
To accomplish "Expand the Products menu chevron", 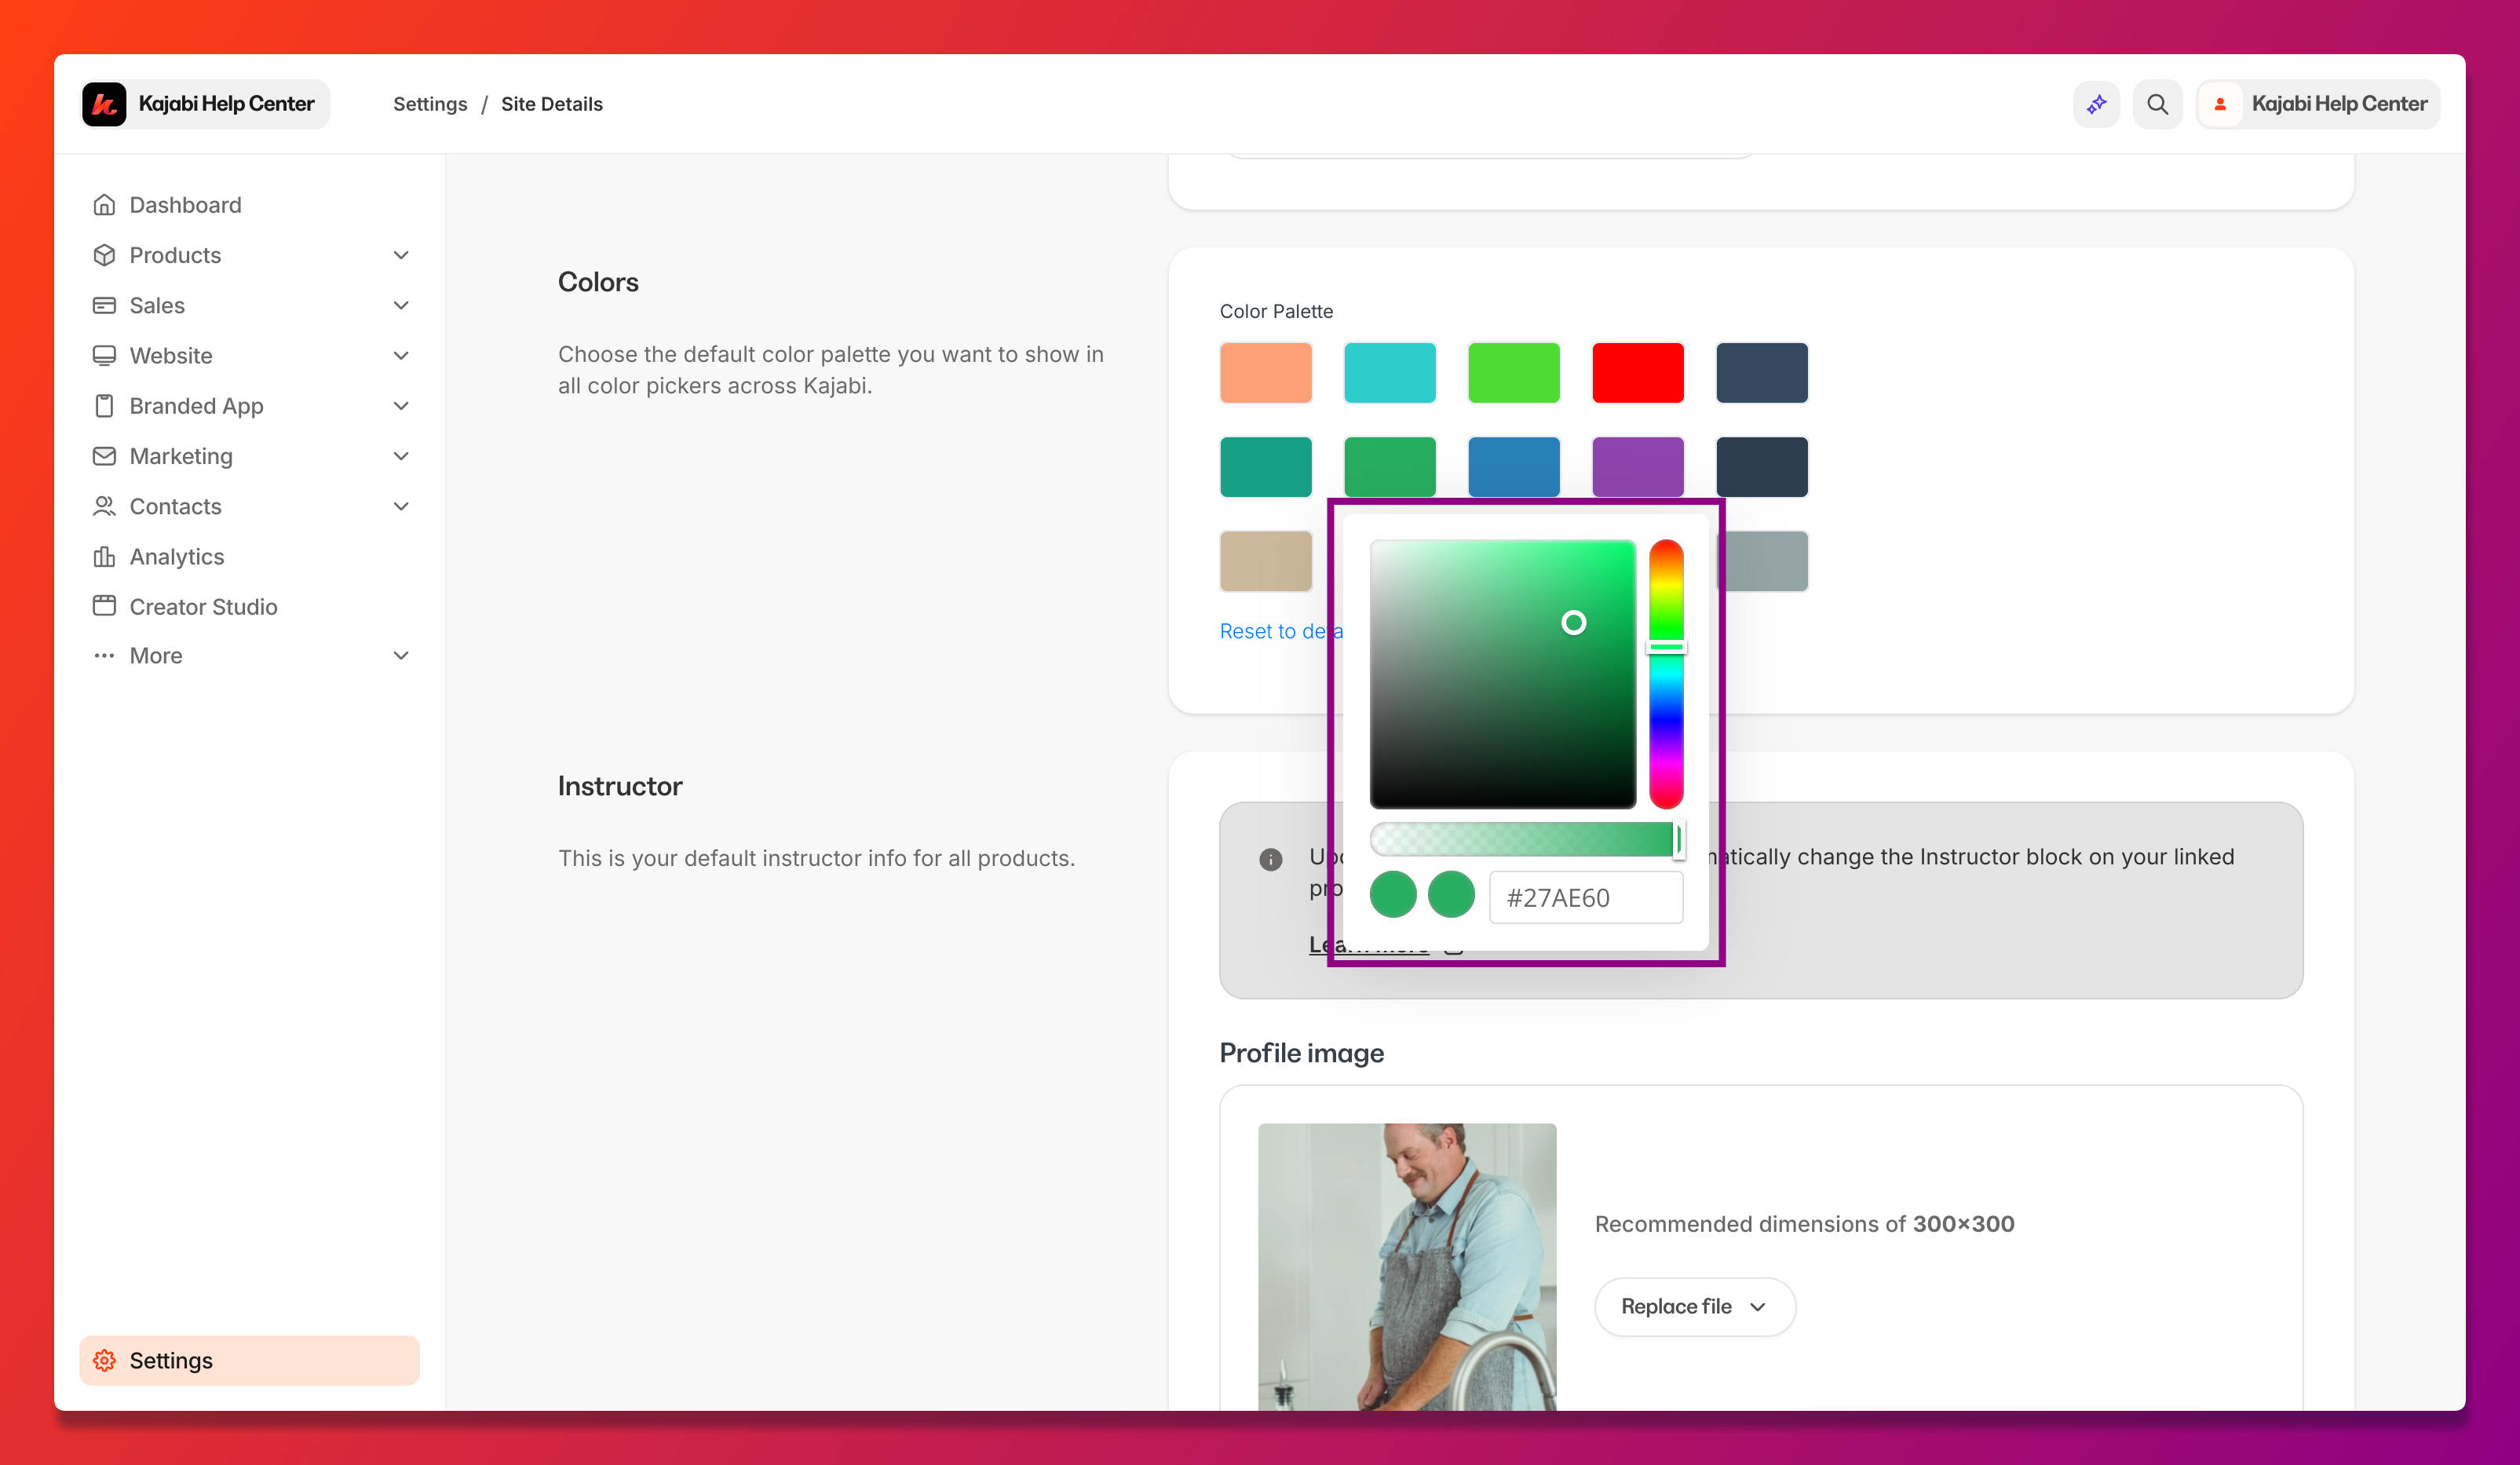I will tap(401, 255).
